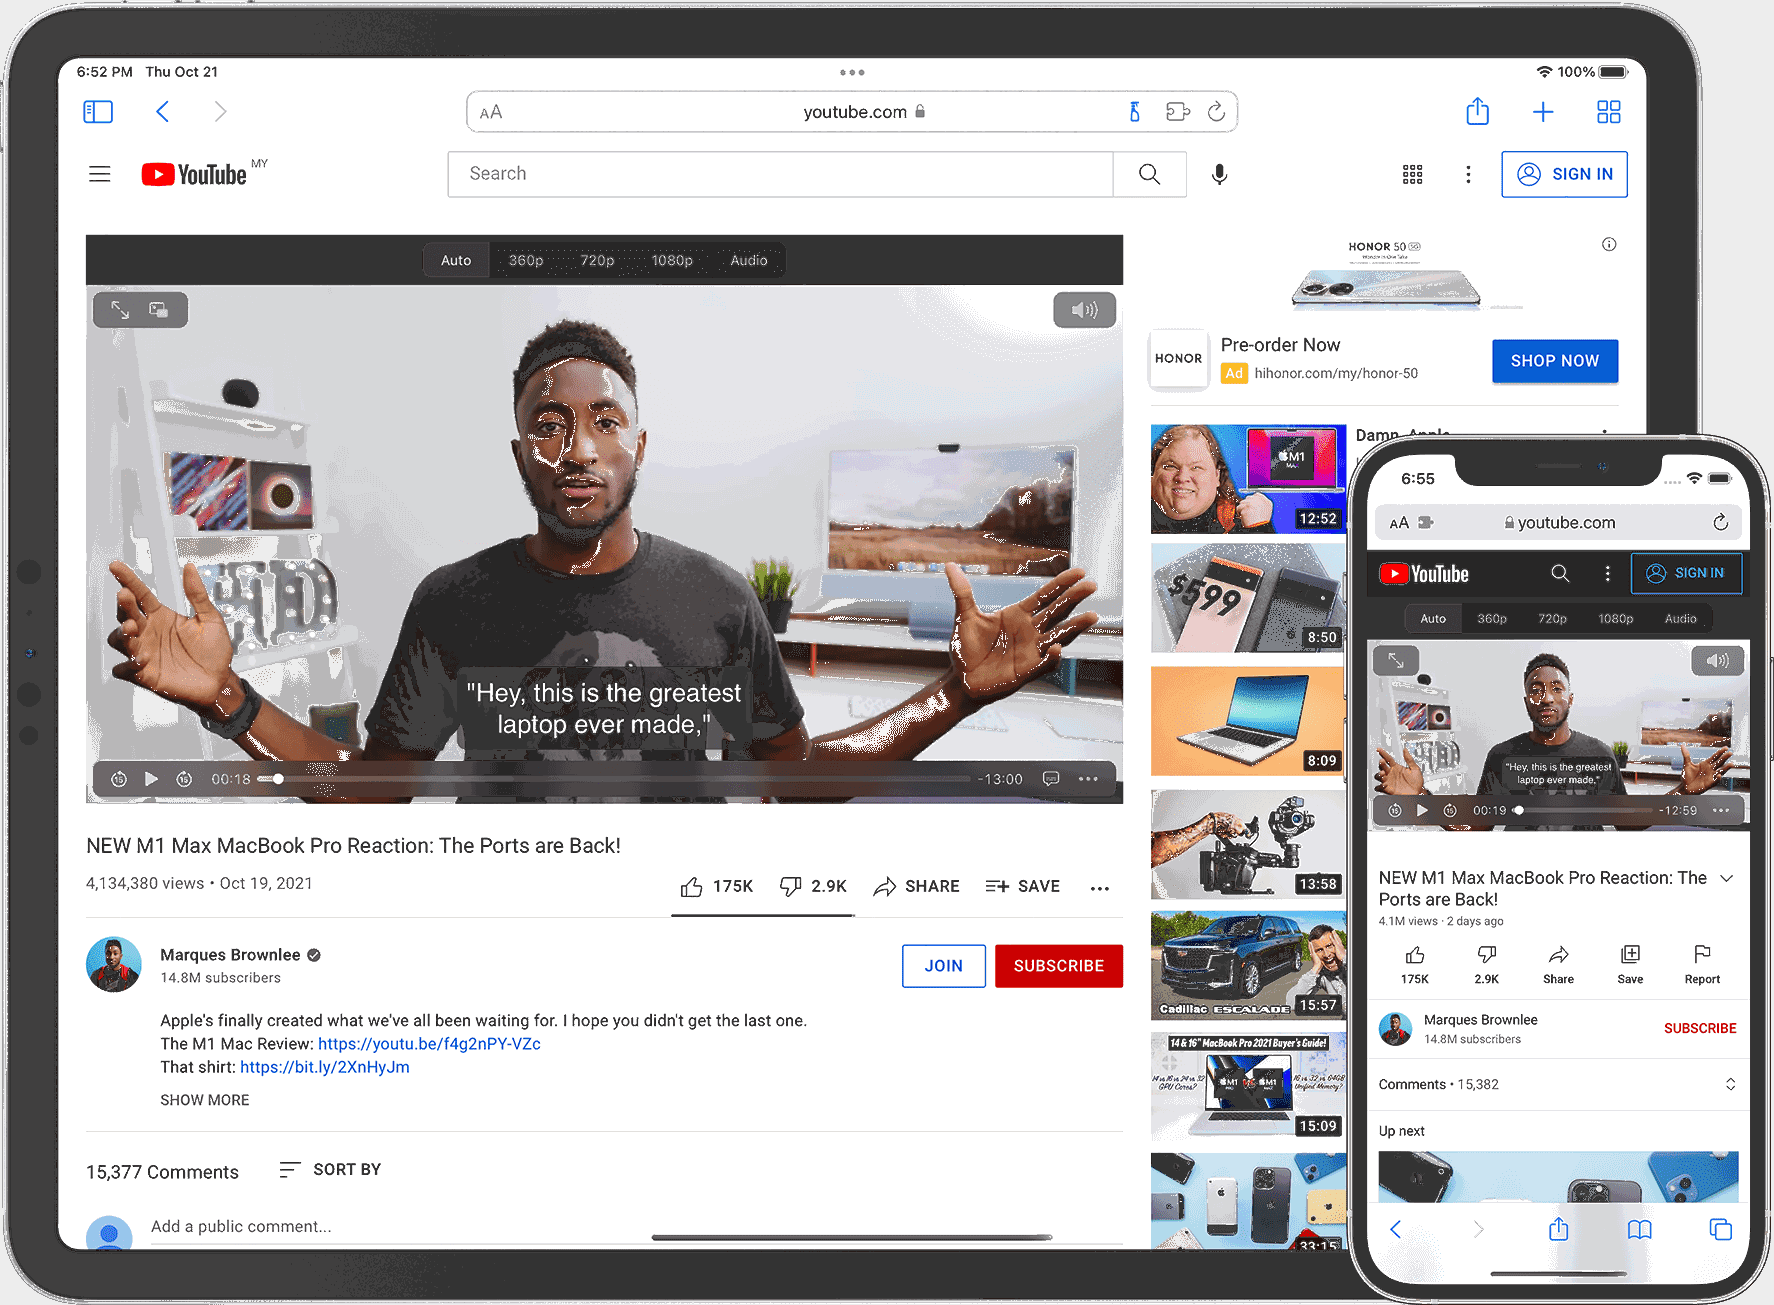
Task: Click SHARE under the iPad video
Action: pos(916,886)
